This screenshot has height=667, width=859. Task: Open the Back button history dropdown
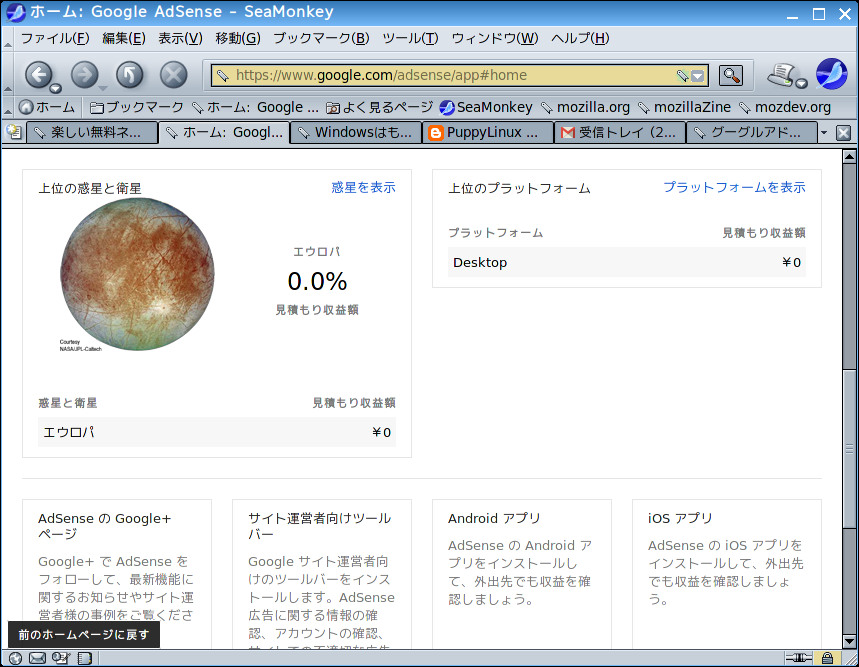tap(56, 89)
